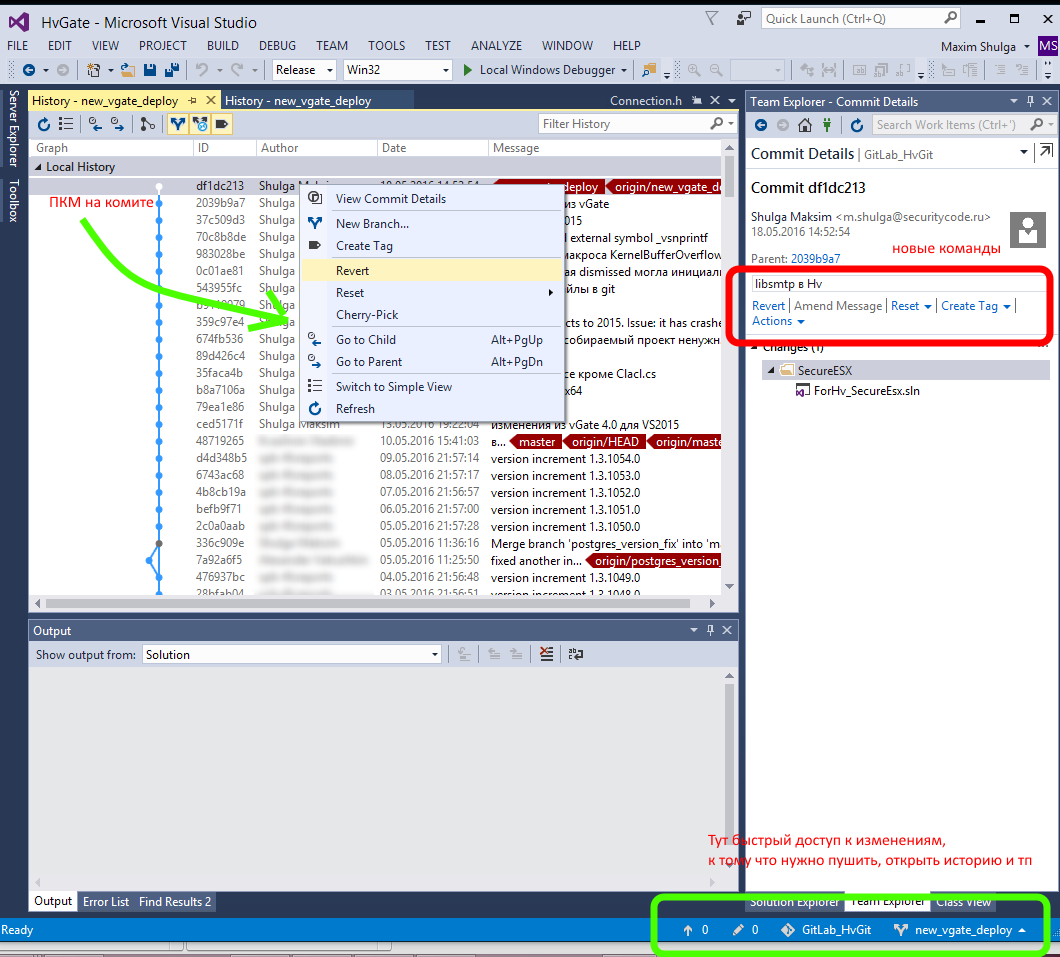Click the pop-out arrow icon beside Commit Details
Viewport: 1060px width, 957px height.
coord(1046,151)
